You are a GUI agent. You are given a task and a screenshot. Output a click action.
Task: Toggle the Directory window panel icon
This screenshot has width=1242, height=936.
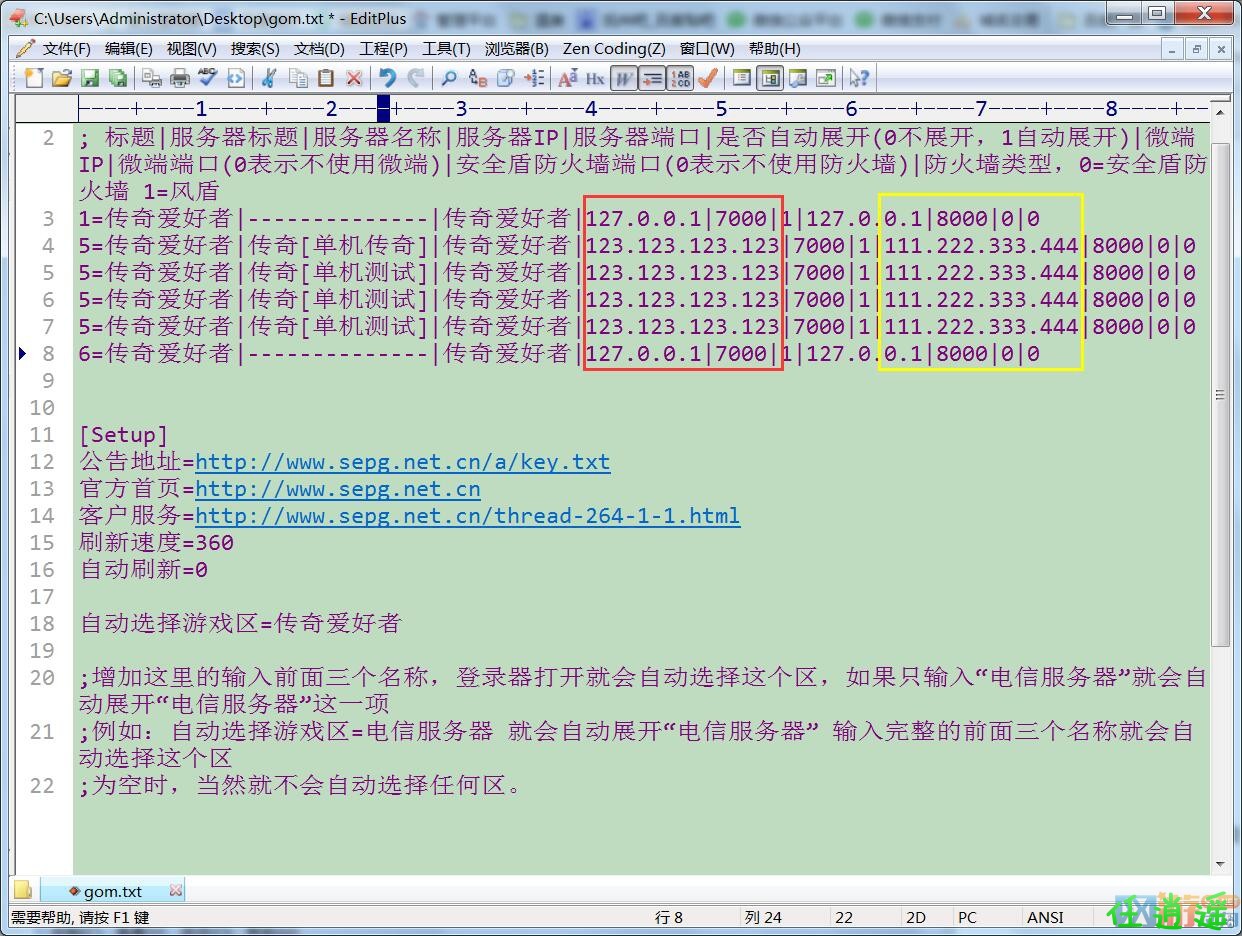(742, 78)
